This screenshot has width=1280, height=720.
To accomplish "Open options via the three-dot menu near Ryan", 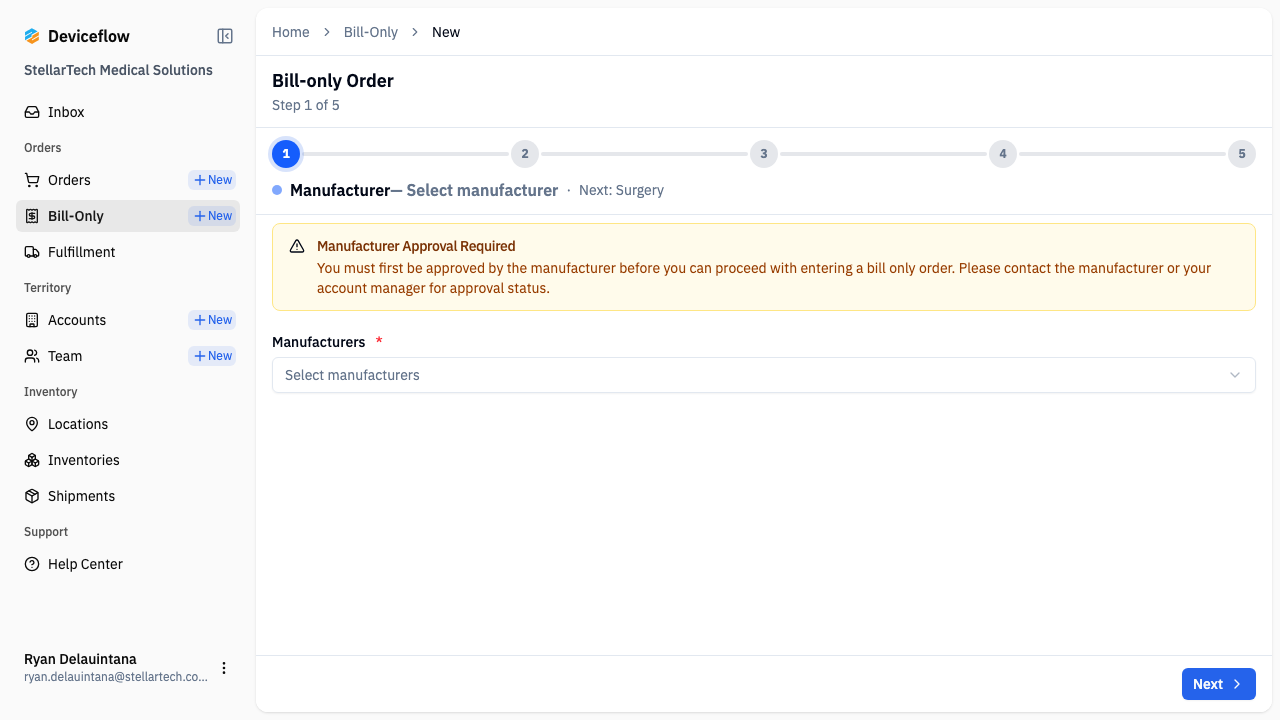I will click(223, 667).
